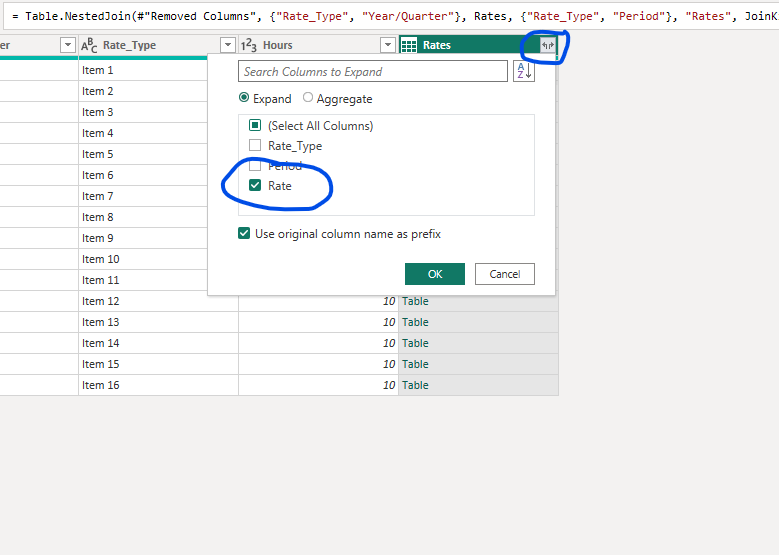This screenshot has height=555, width=779.
Task: Click the Hours value 10 in the Item 15 row
Action: click(x=389, y=364)
